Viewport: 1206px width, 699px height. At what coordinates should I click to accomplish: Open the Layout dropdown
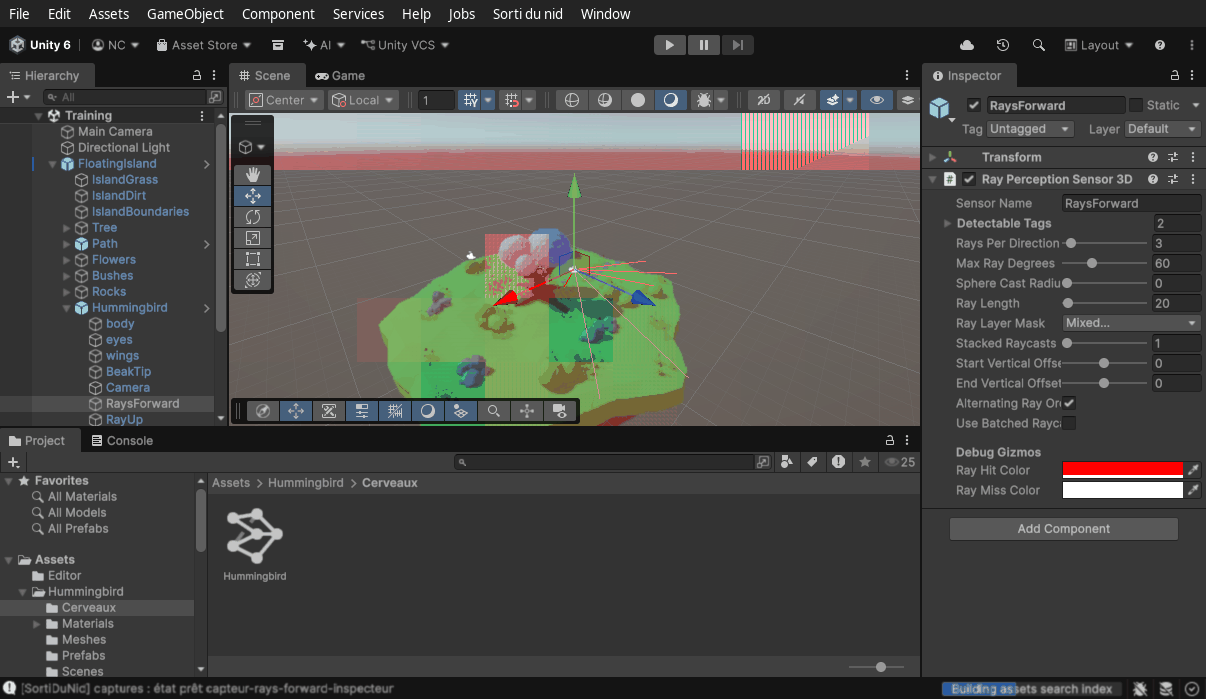[1099, 45]
